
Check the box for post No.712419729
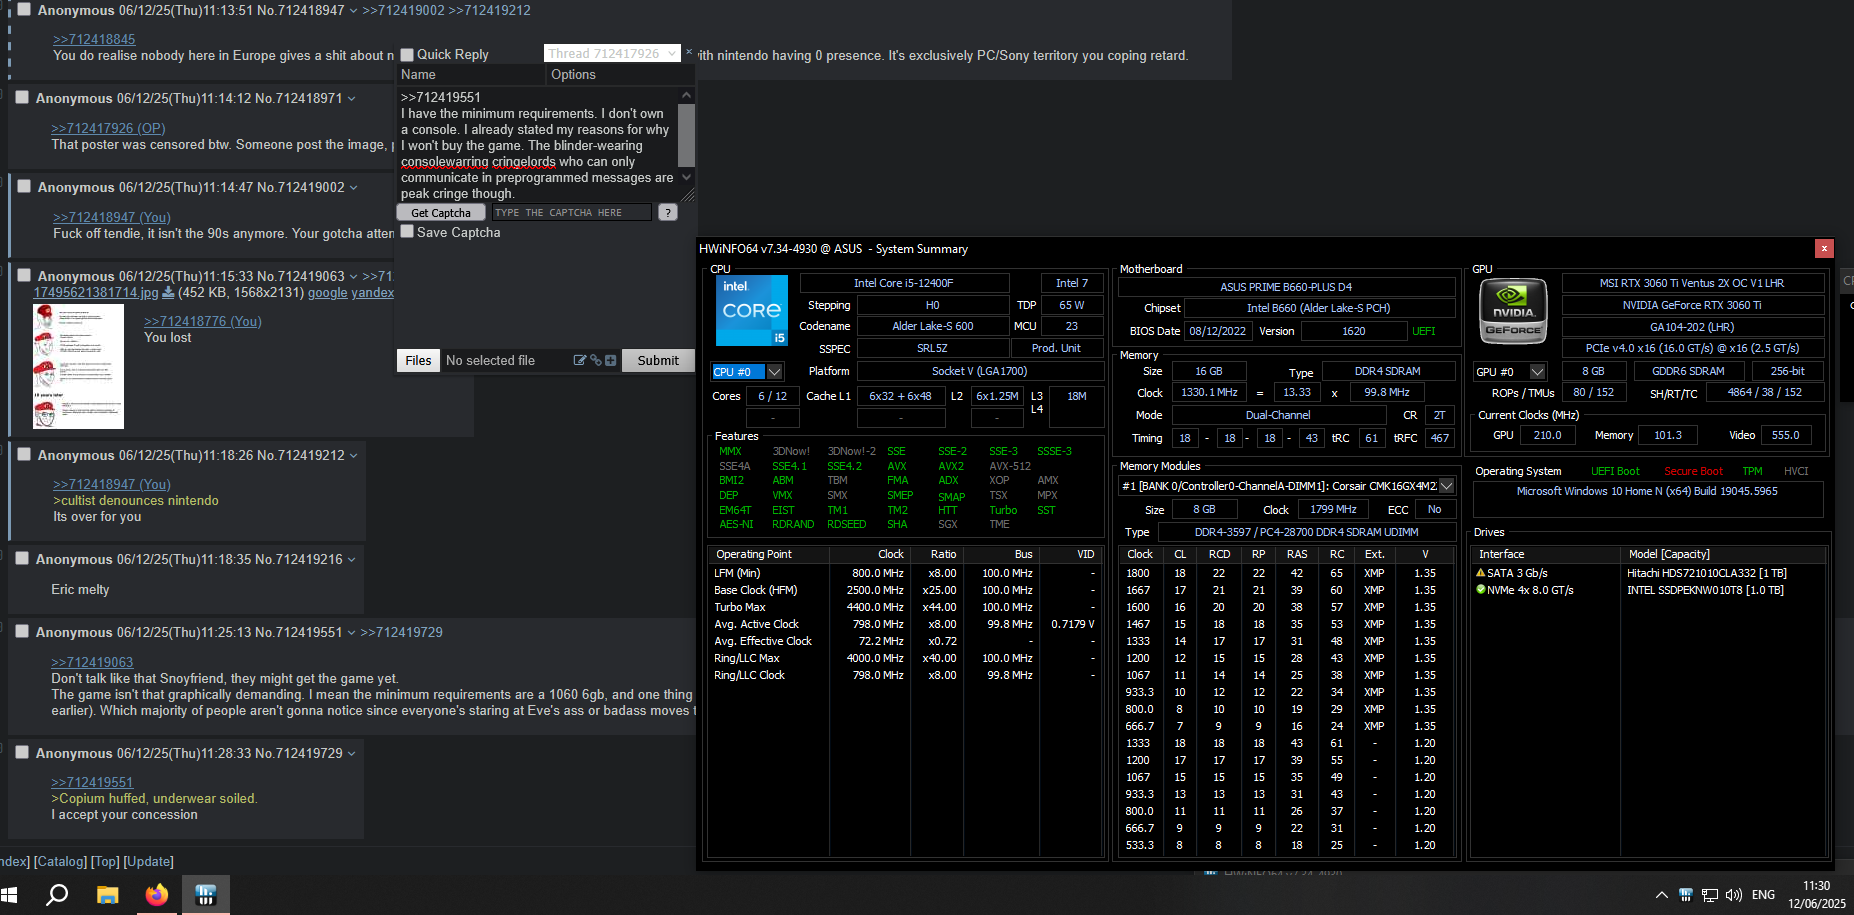tap(22, 752)
